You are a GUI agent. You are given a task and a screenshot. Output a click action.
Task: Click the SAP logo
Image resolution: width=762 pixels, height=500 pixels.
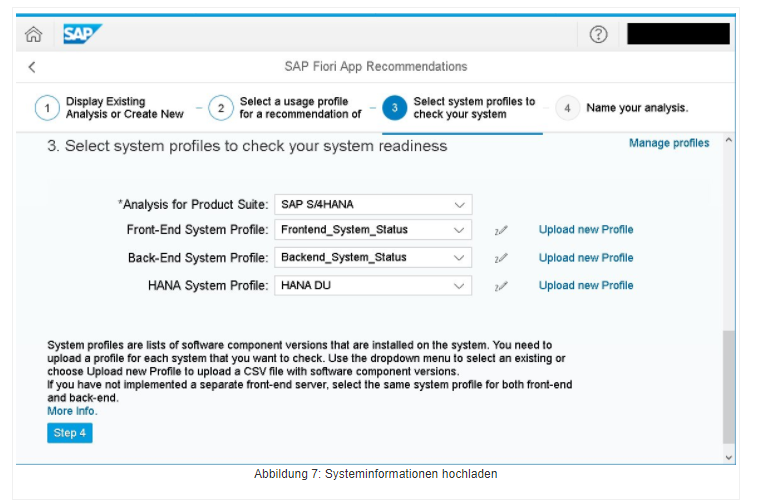point(82,34)
